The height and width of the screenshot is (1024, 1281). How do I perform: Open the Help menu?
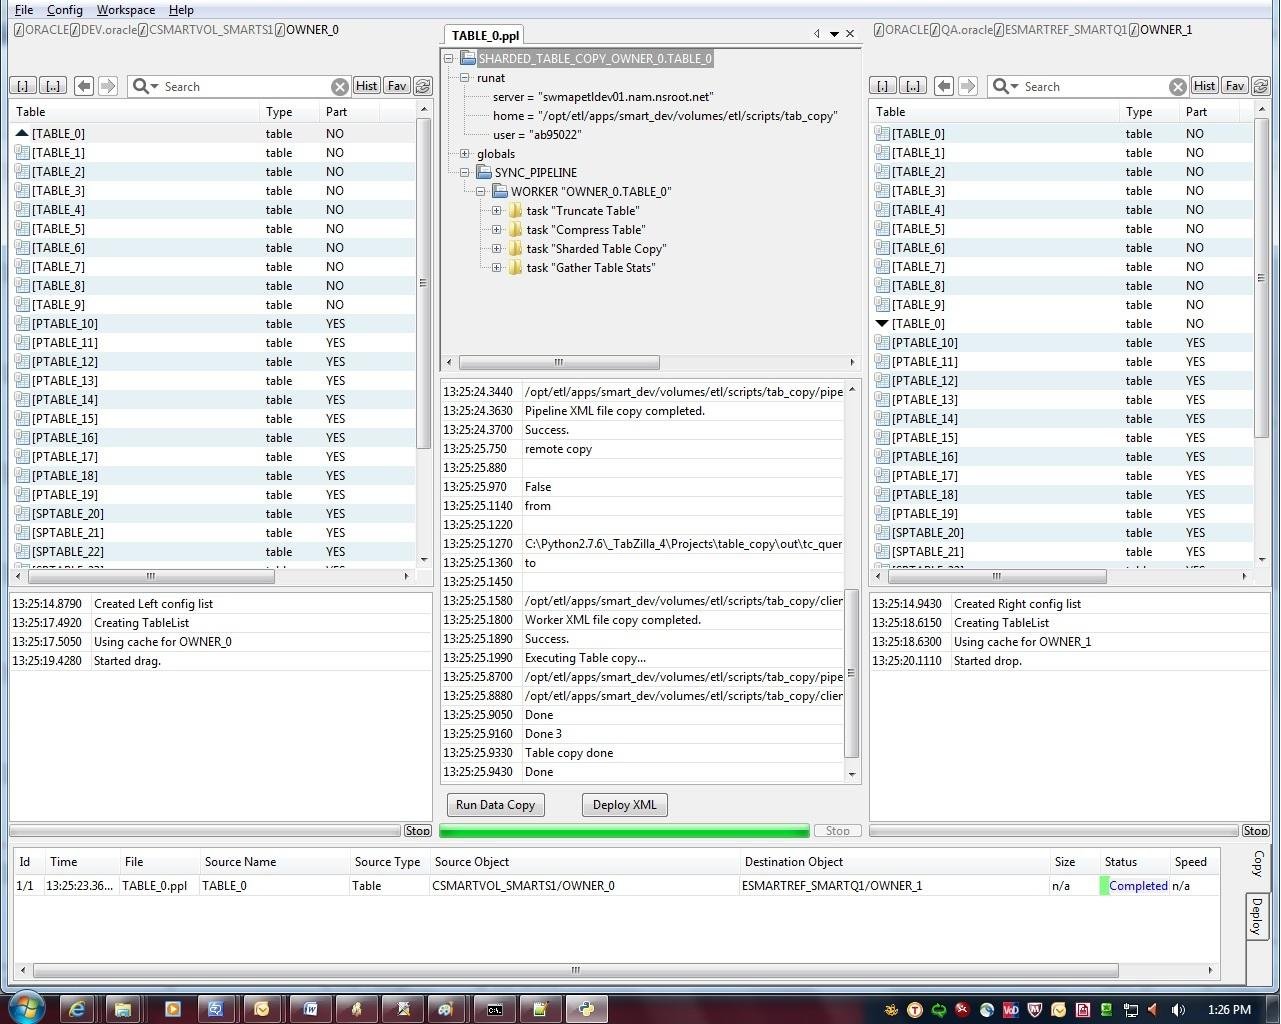click(x=181, y=9)
